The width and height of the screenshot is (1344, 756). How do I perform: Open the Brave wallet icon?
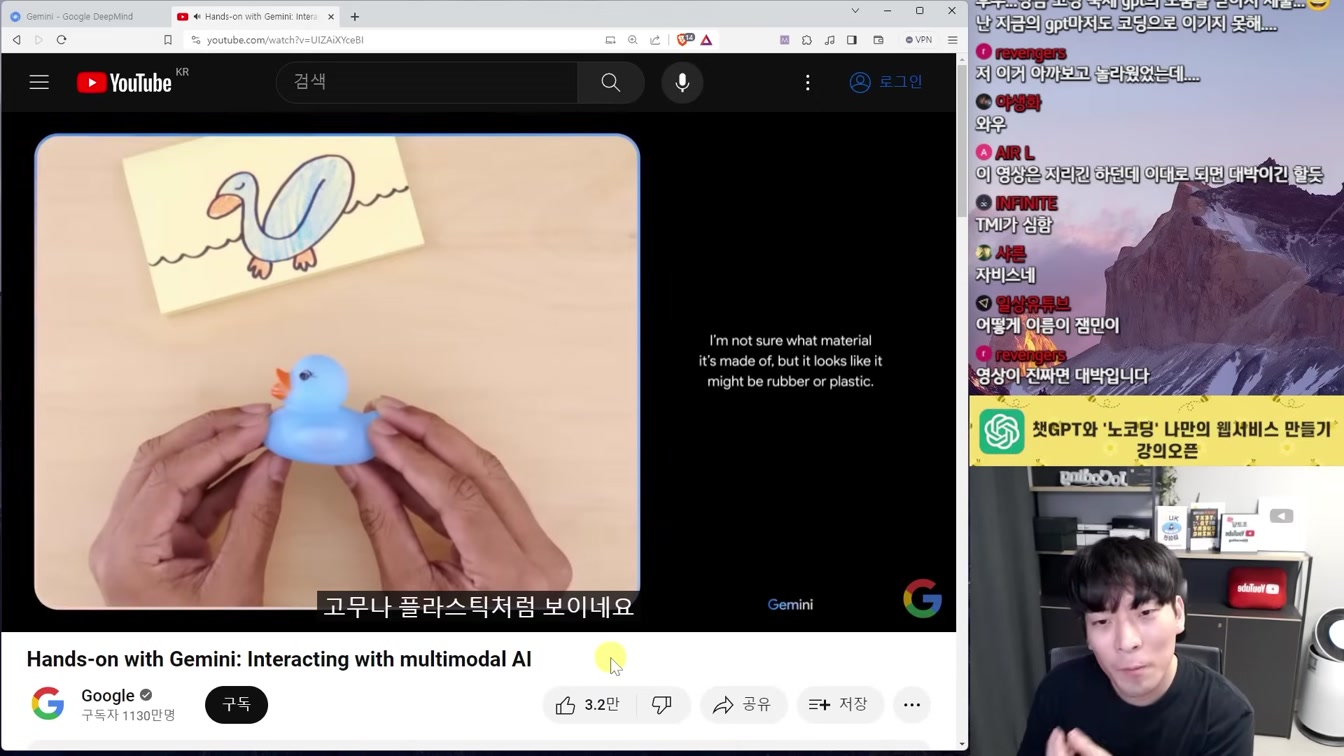click(878, 40)
